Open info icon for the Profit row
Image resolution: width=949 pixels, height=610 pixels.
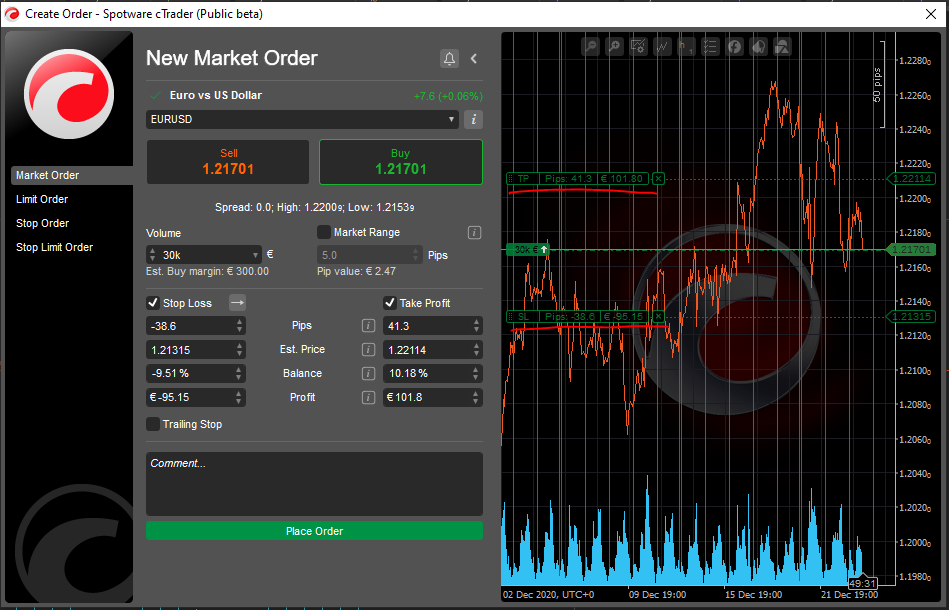coord(368,397)
